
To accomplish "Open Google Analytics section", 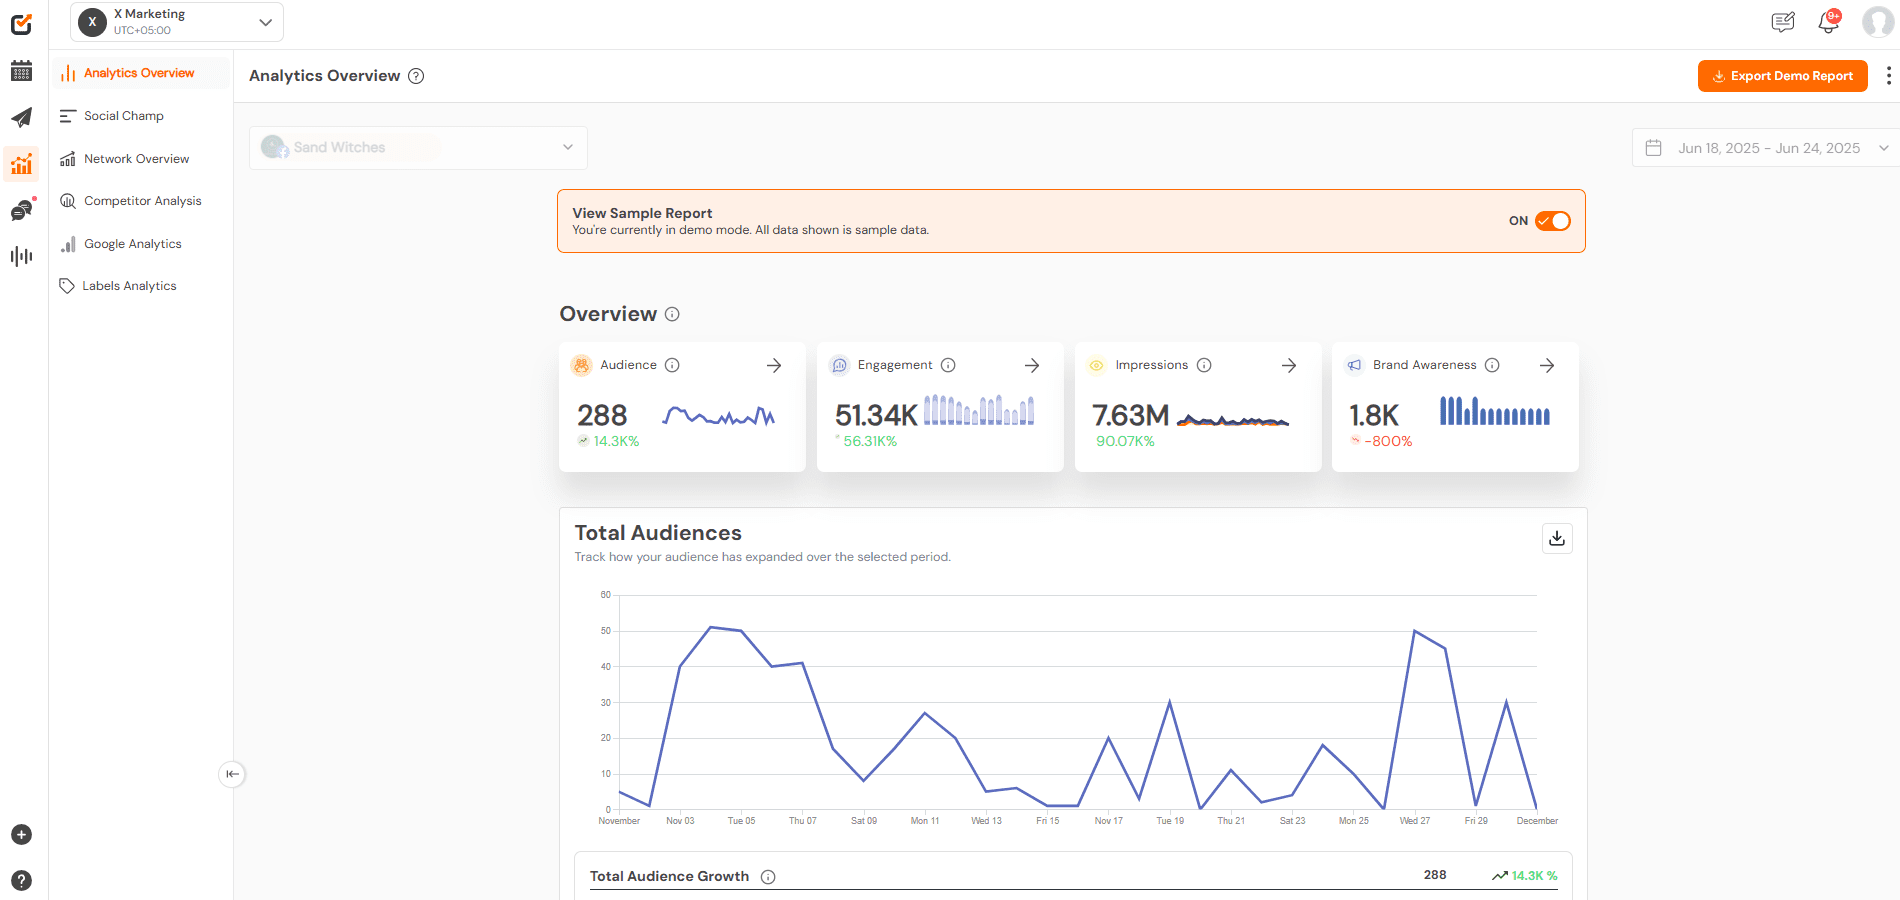I will pos(133,243).
